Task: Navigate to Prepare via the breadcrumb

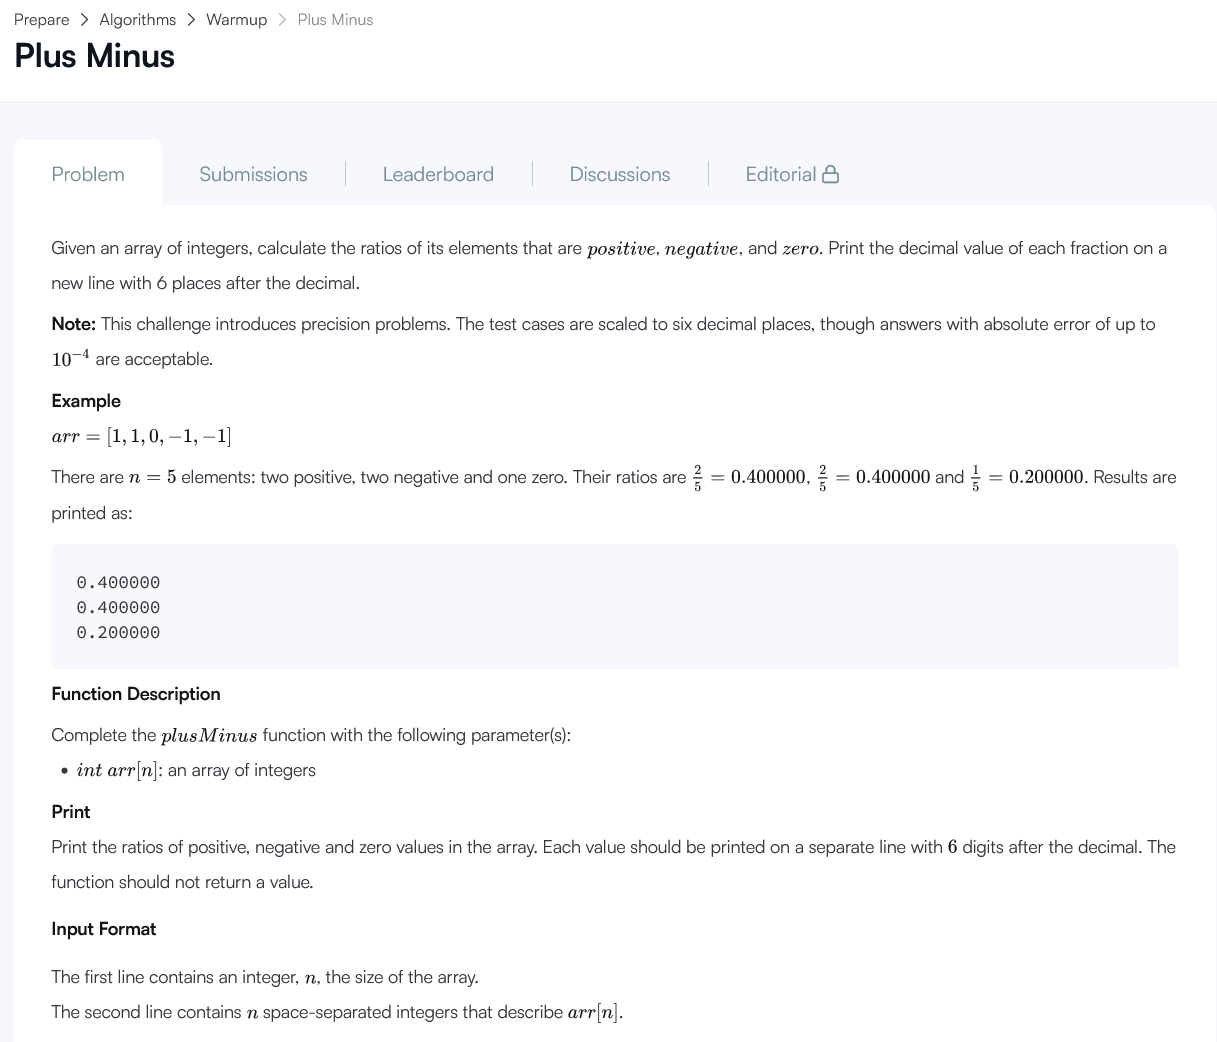Action: (41, 19)
